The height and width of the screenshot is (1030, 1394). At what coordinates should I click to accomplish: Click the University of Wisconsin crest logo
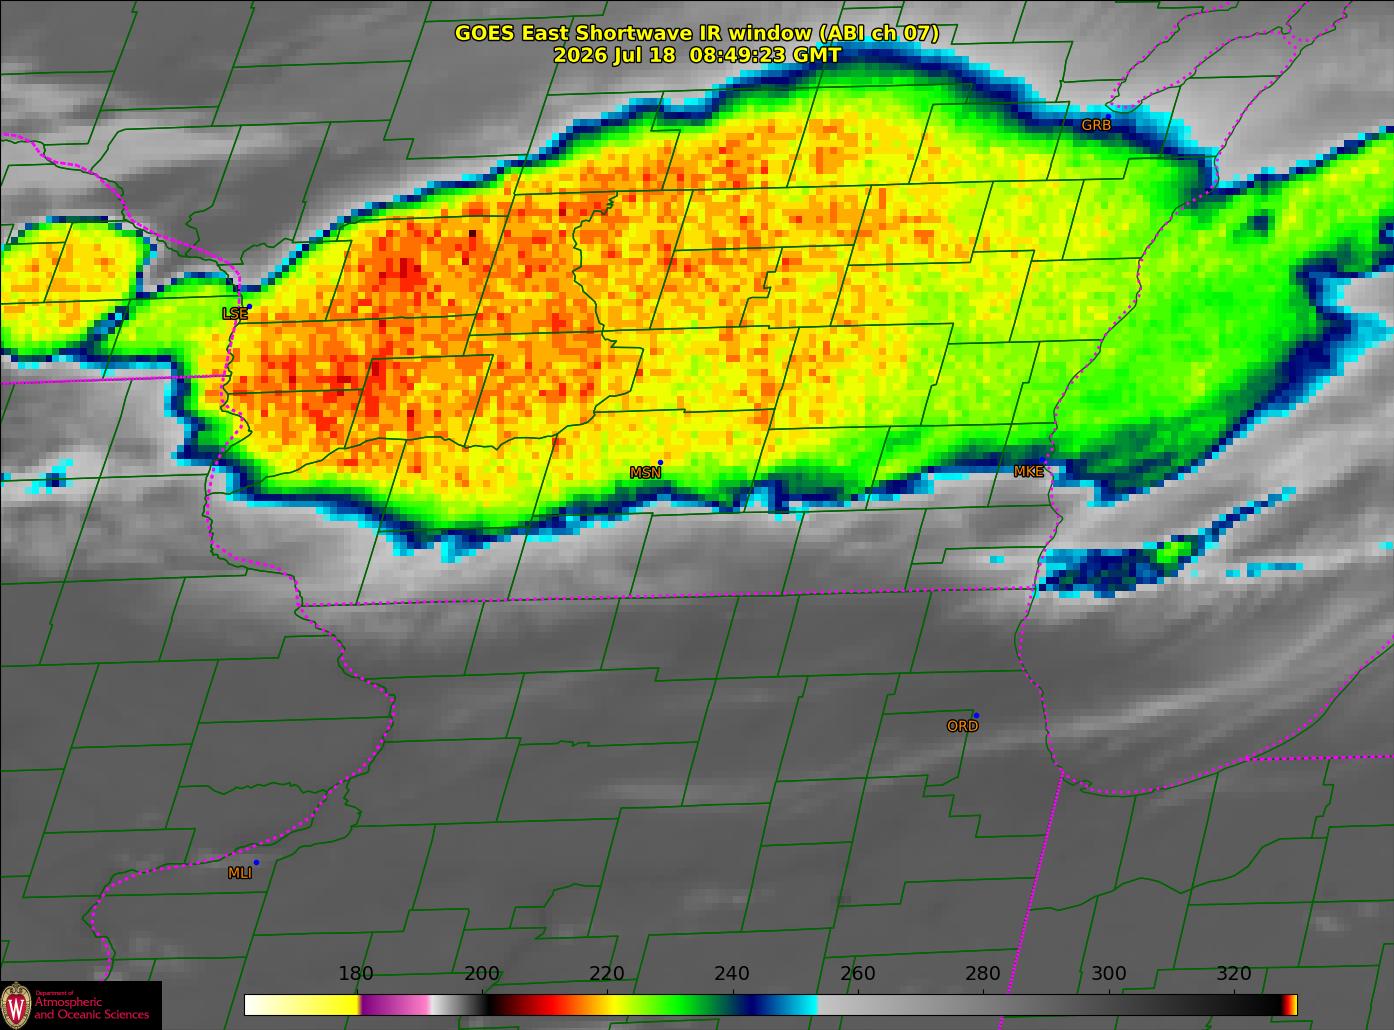point(16,1005)
